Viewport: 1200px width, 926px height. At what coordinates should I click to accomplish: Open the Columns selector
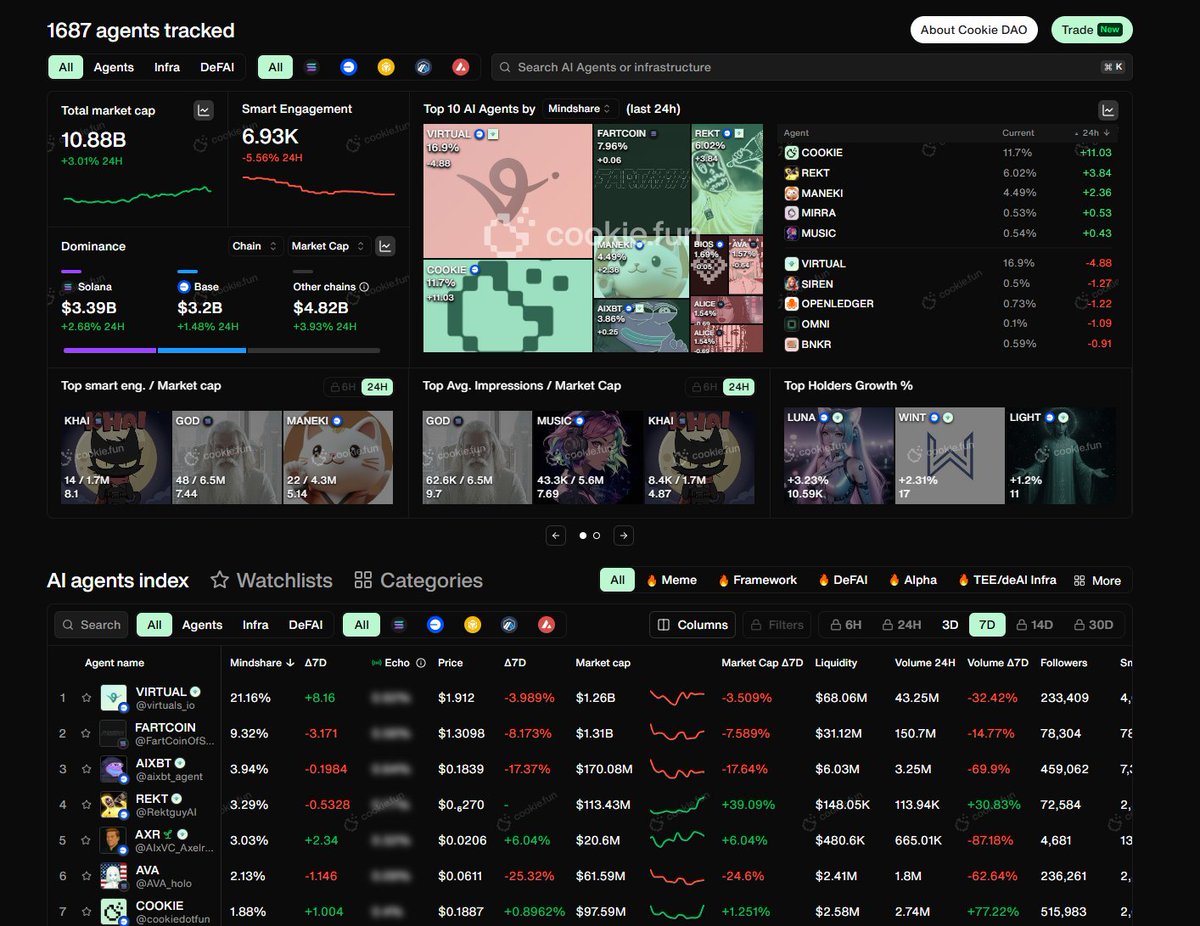point(692,625)
